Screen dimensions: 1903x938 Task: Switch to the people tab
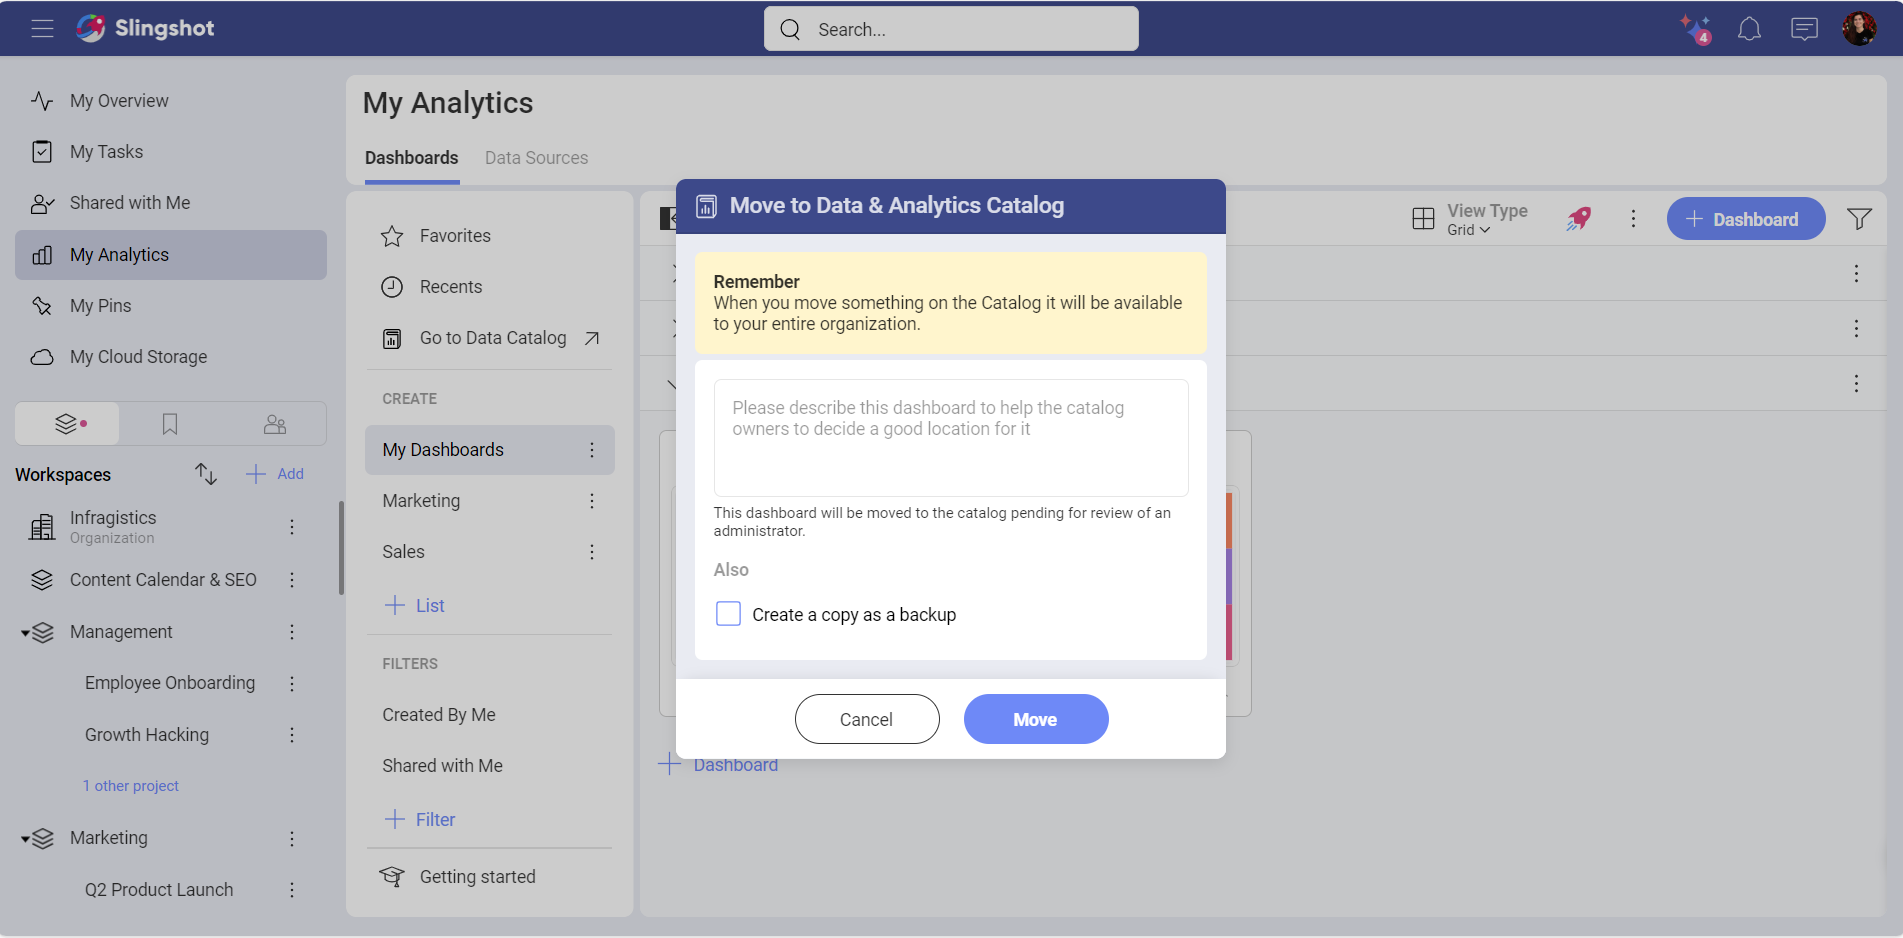click(274, 424)
